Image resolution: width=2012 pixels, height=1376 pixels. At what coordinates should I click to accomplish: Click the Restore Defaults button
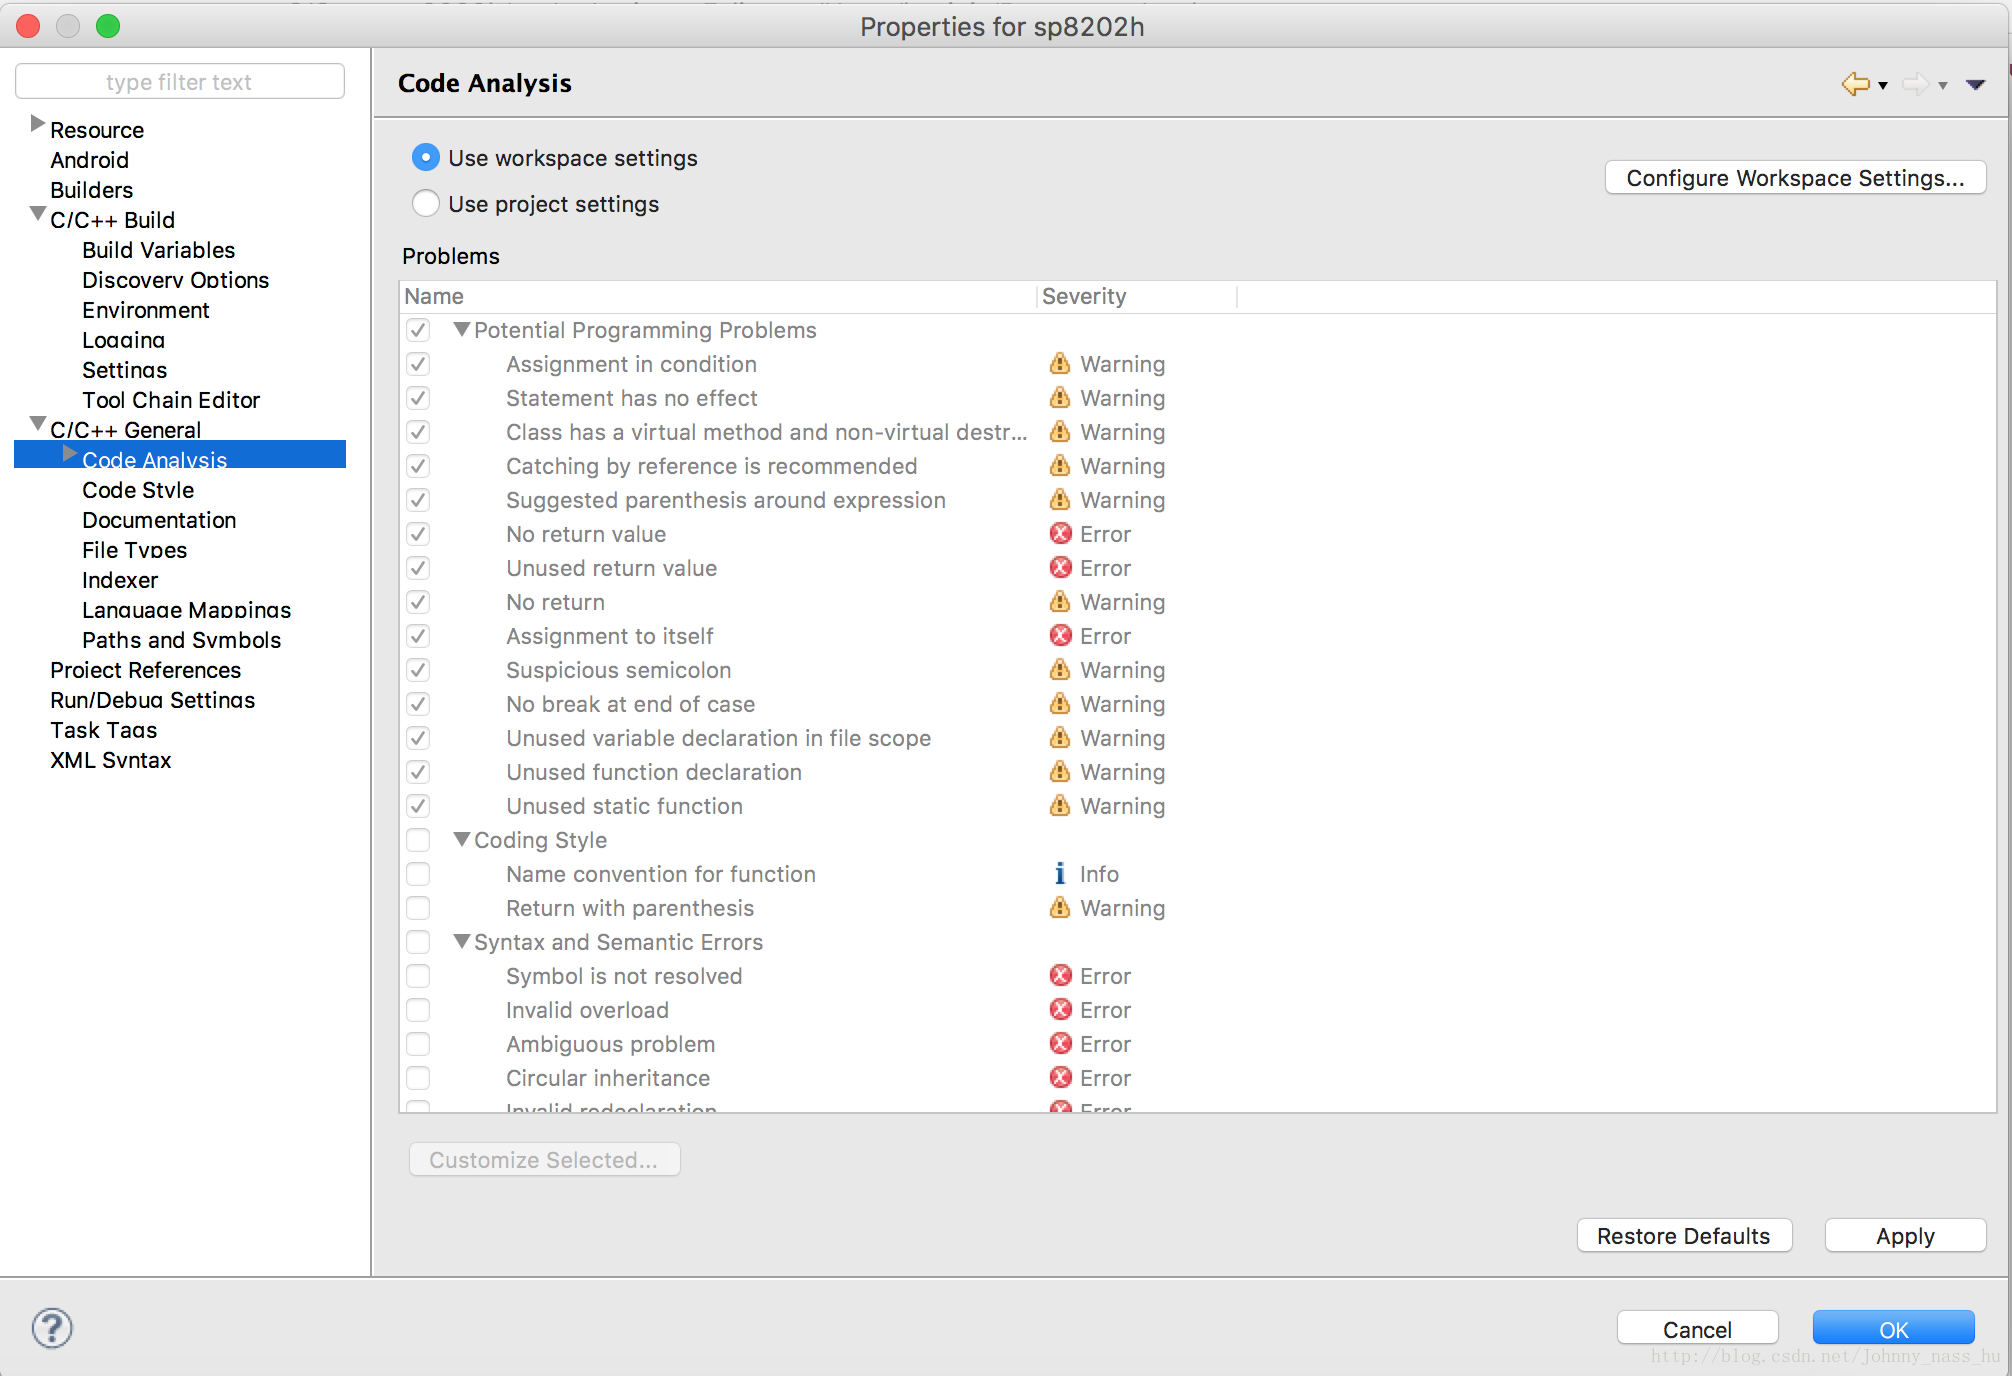(x=1684, y=1236)
